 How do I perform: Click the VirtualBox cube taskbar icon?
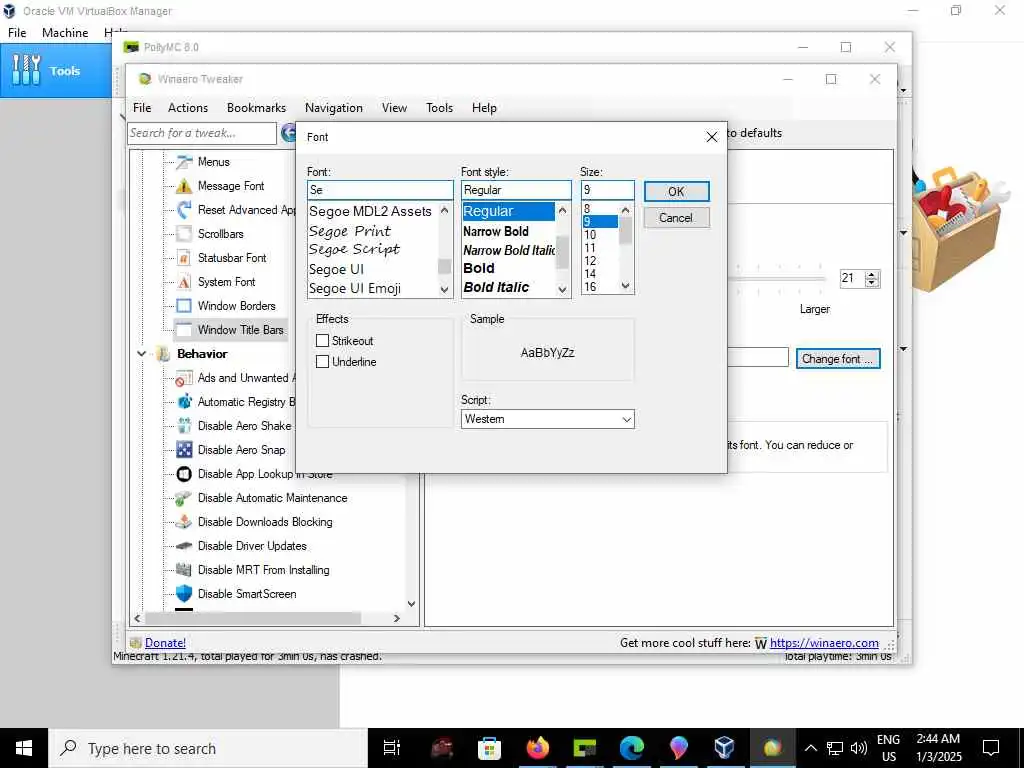[725, 748]
